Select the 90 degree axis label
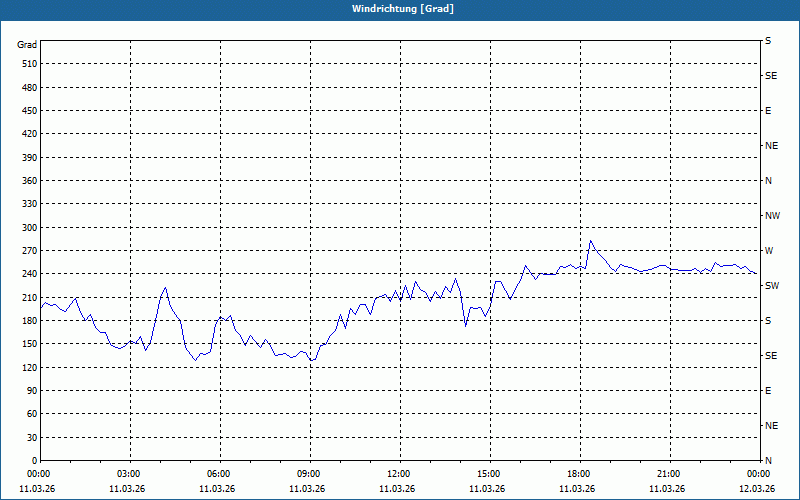 32,391
